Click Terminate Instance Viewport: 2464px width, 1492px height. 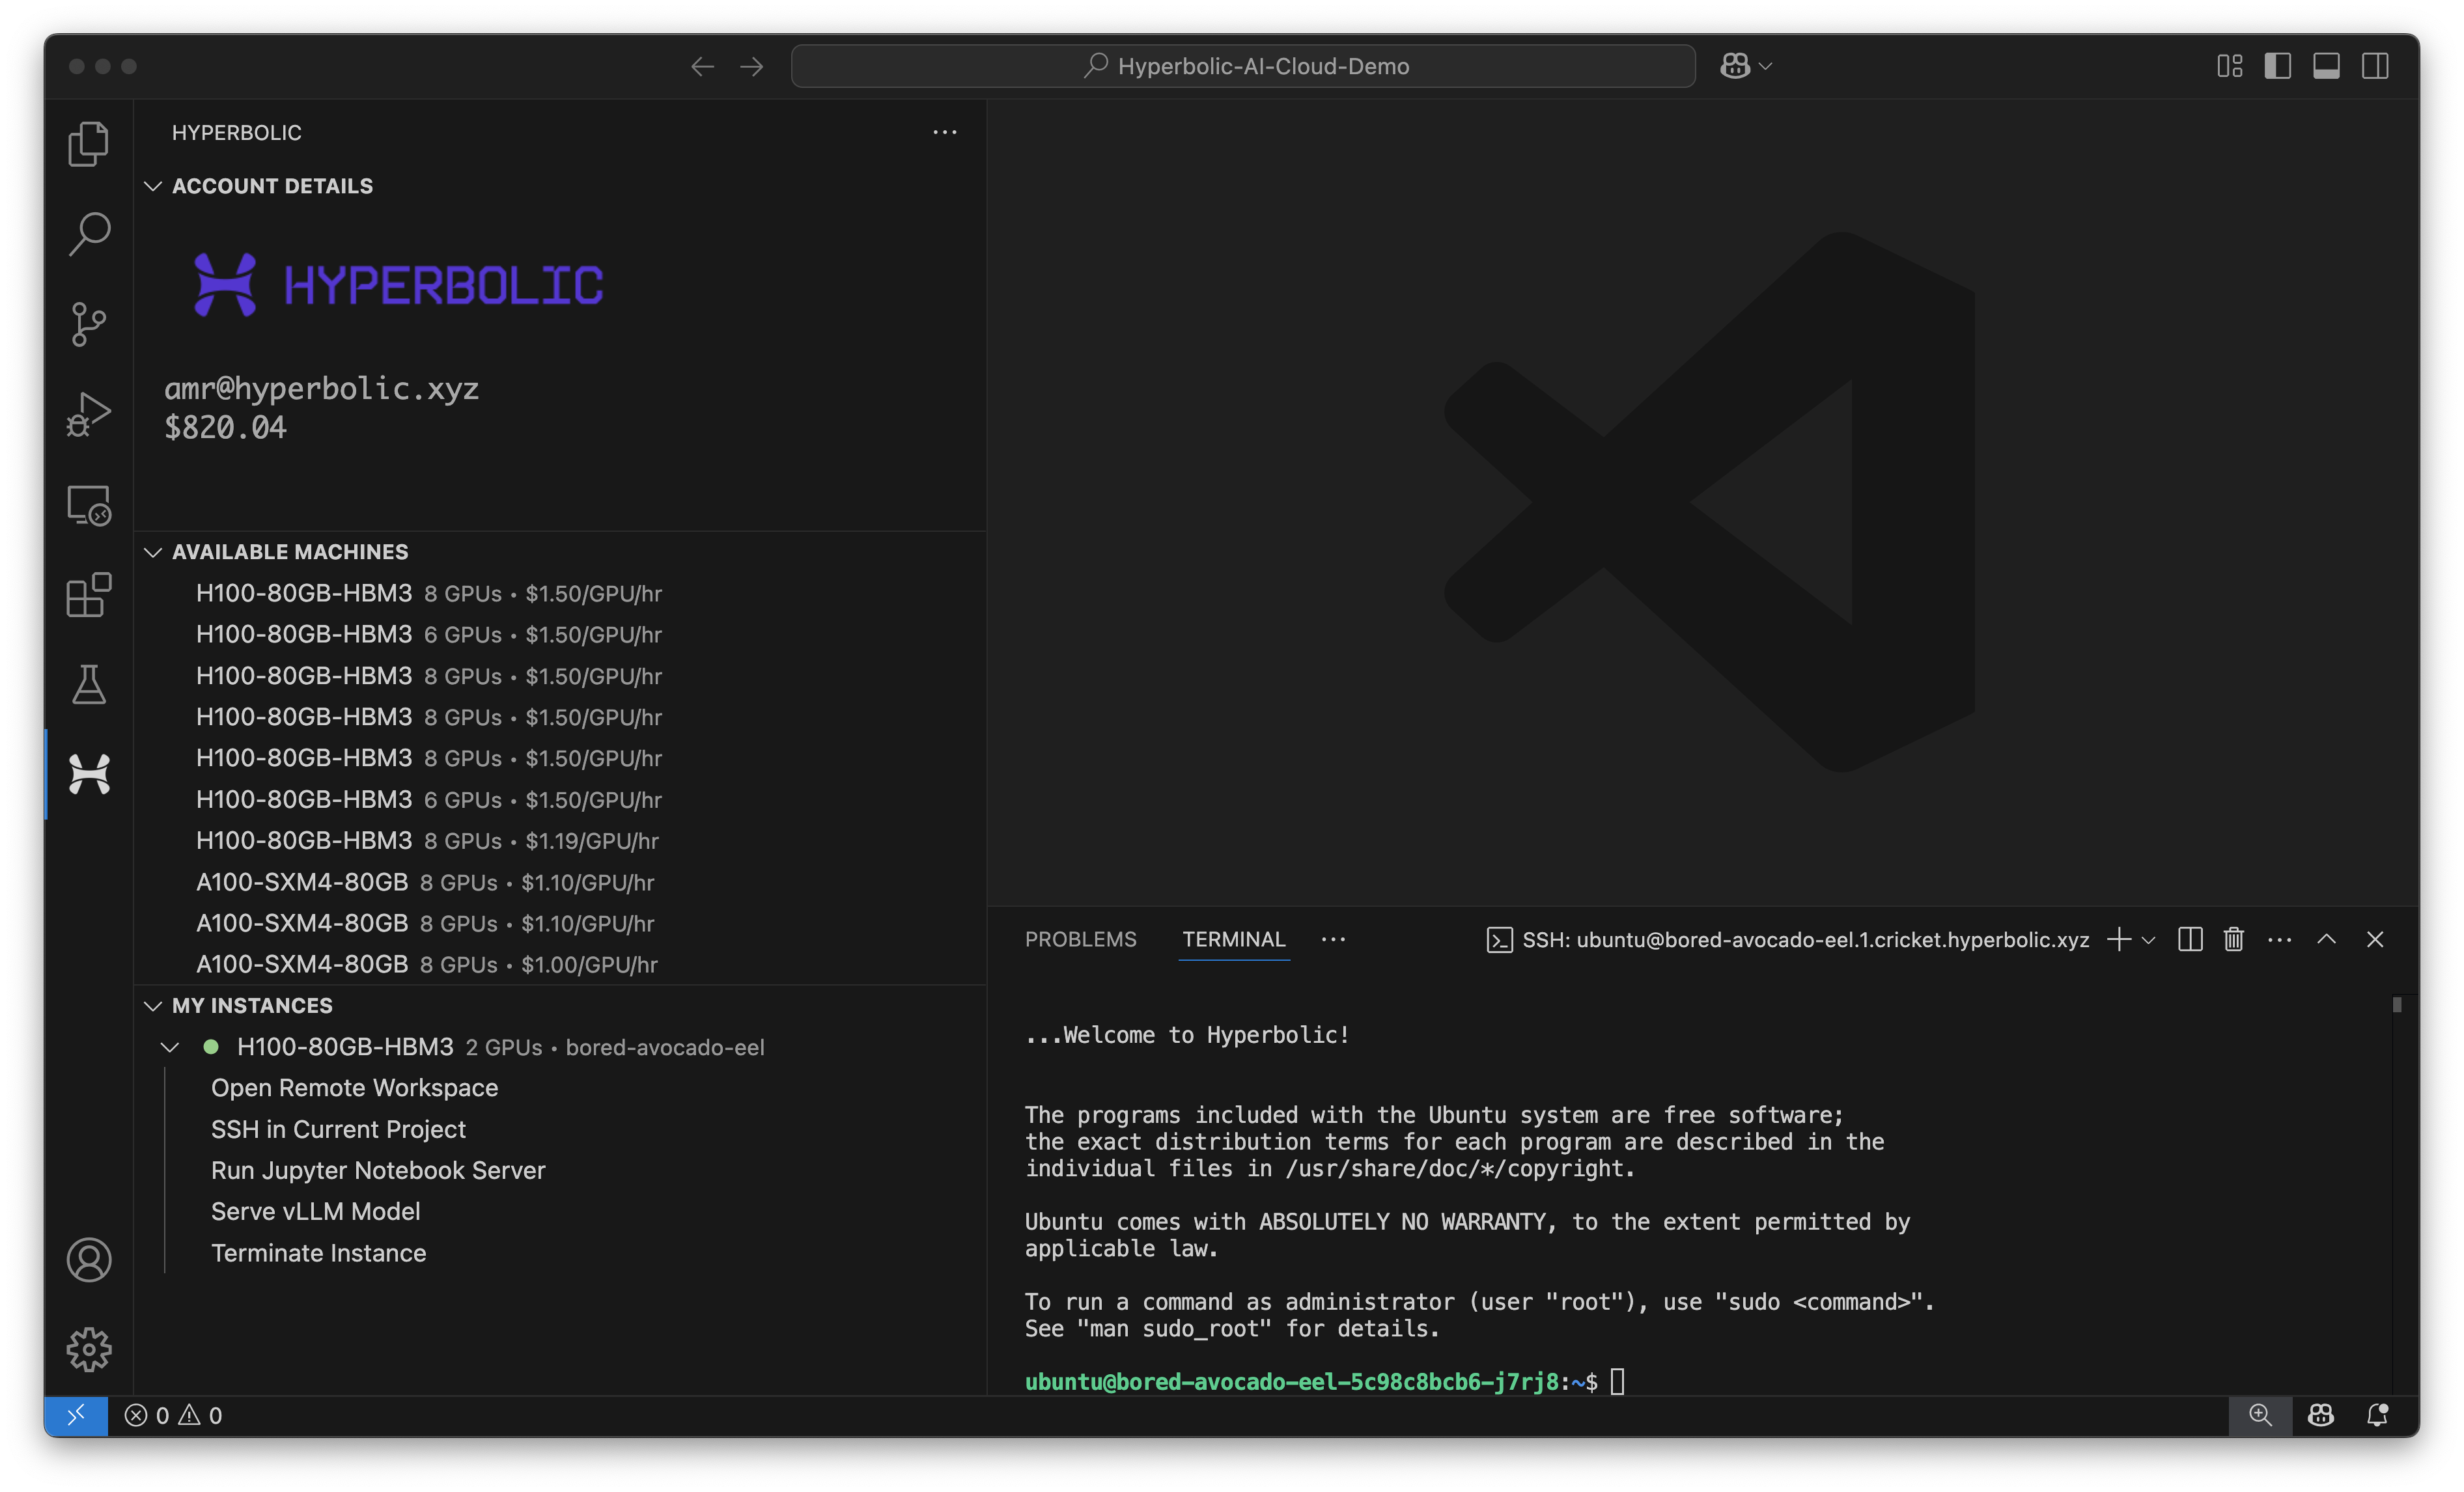click(318, 1253)
